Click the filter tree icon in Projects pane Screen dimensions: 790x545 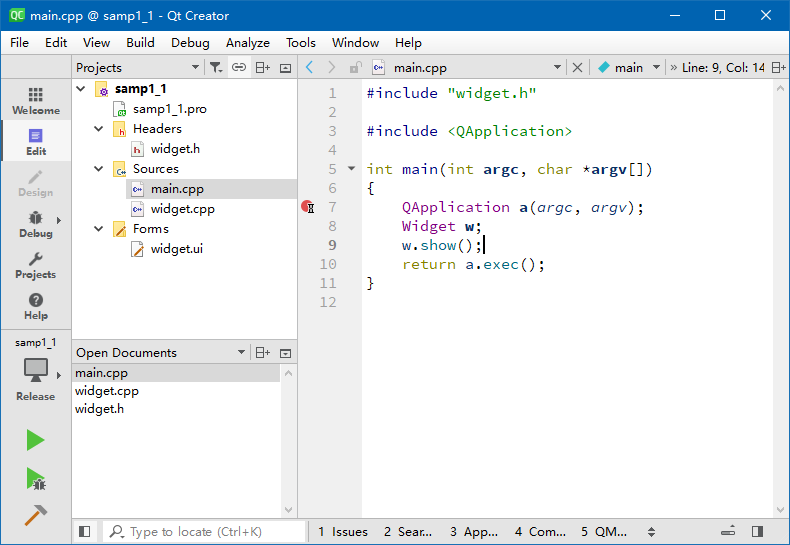215,68
